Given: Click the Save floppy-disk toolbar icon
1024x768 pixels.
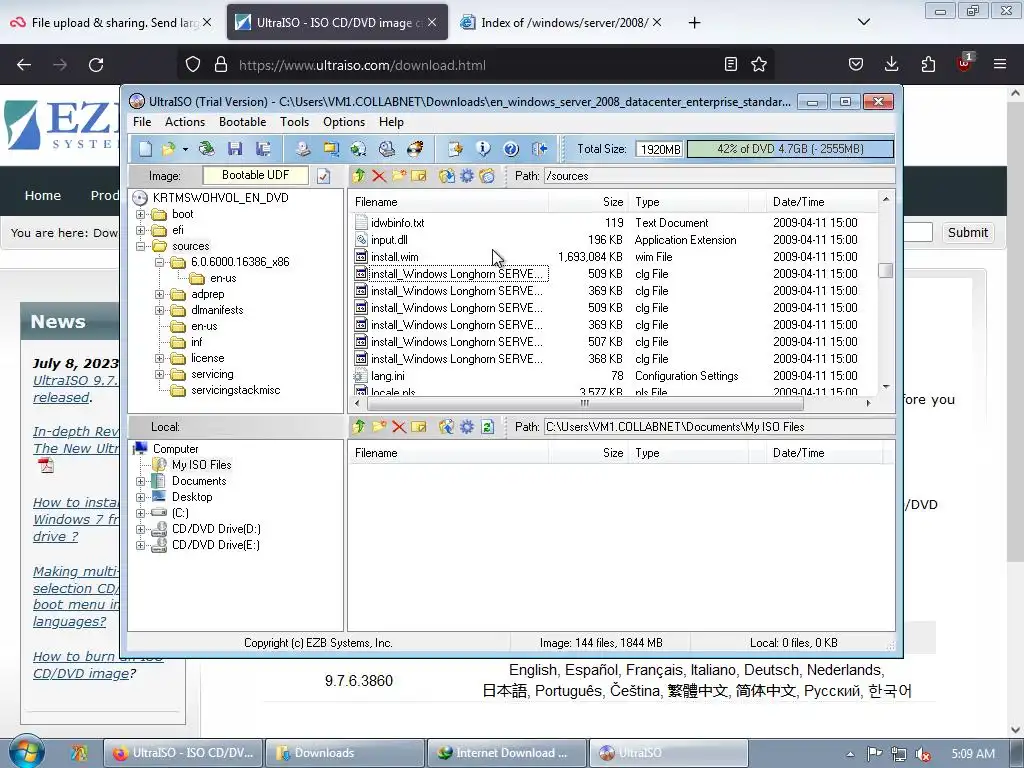Looking at the screenshot, I should click(235, 149).
